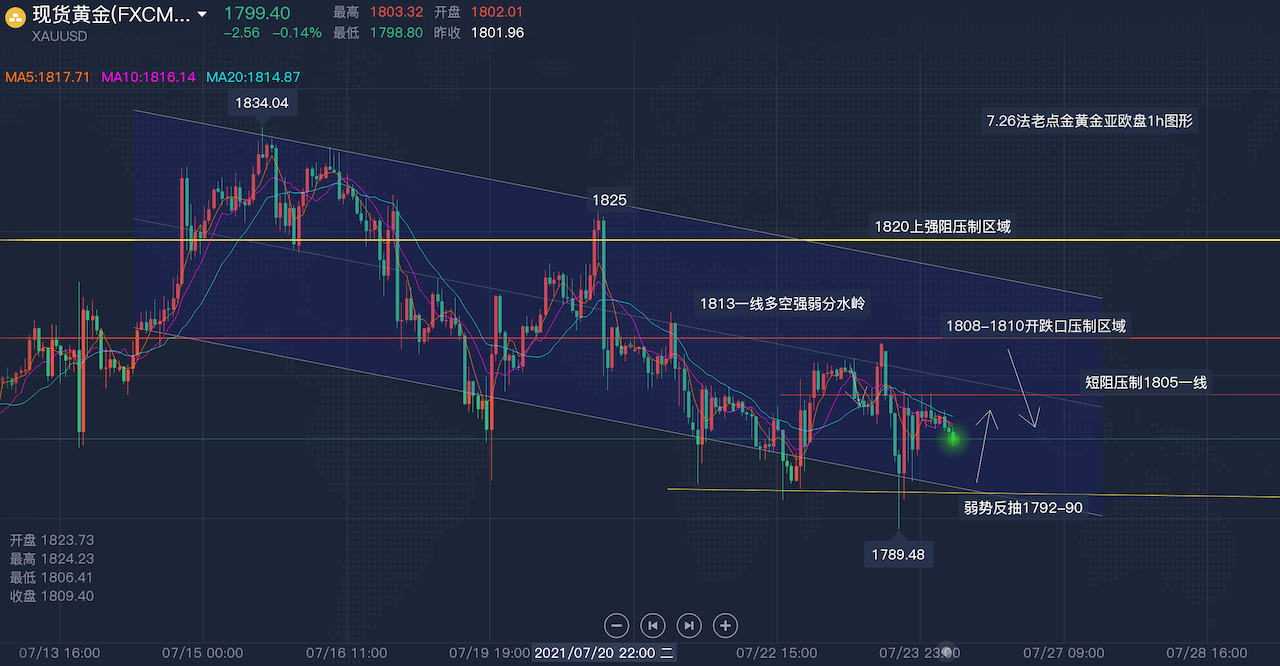This screenshot has width=1280, height=666.
Task: Jump to previous candle with skip-back button
Action: pyautogui.click(x=652, y=626)
